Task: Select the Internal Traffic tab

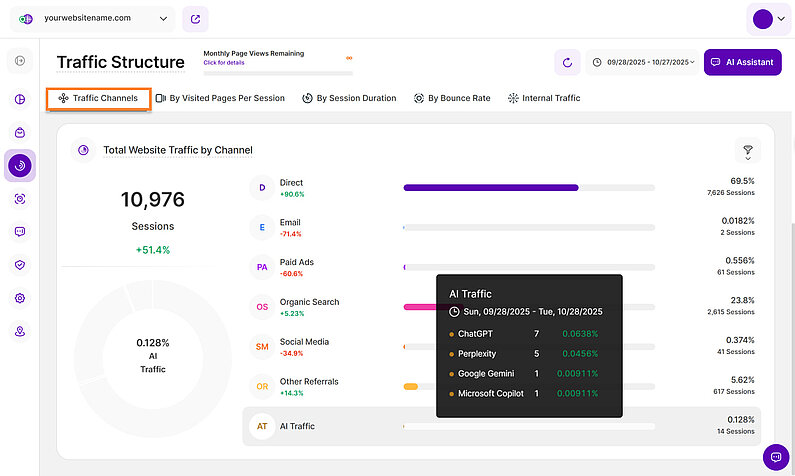Action: tap(544, 98)
